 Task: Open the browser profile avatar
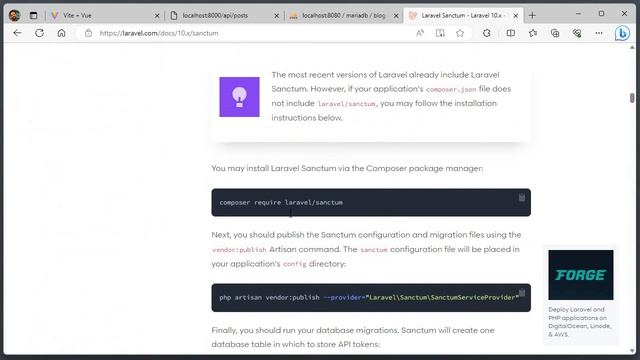14,16
